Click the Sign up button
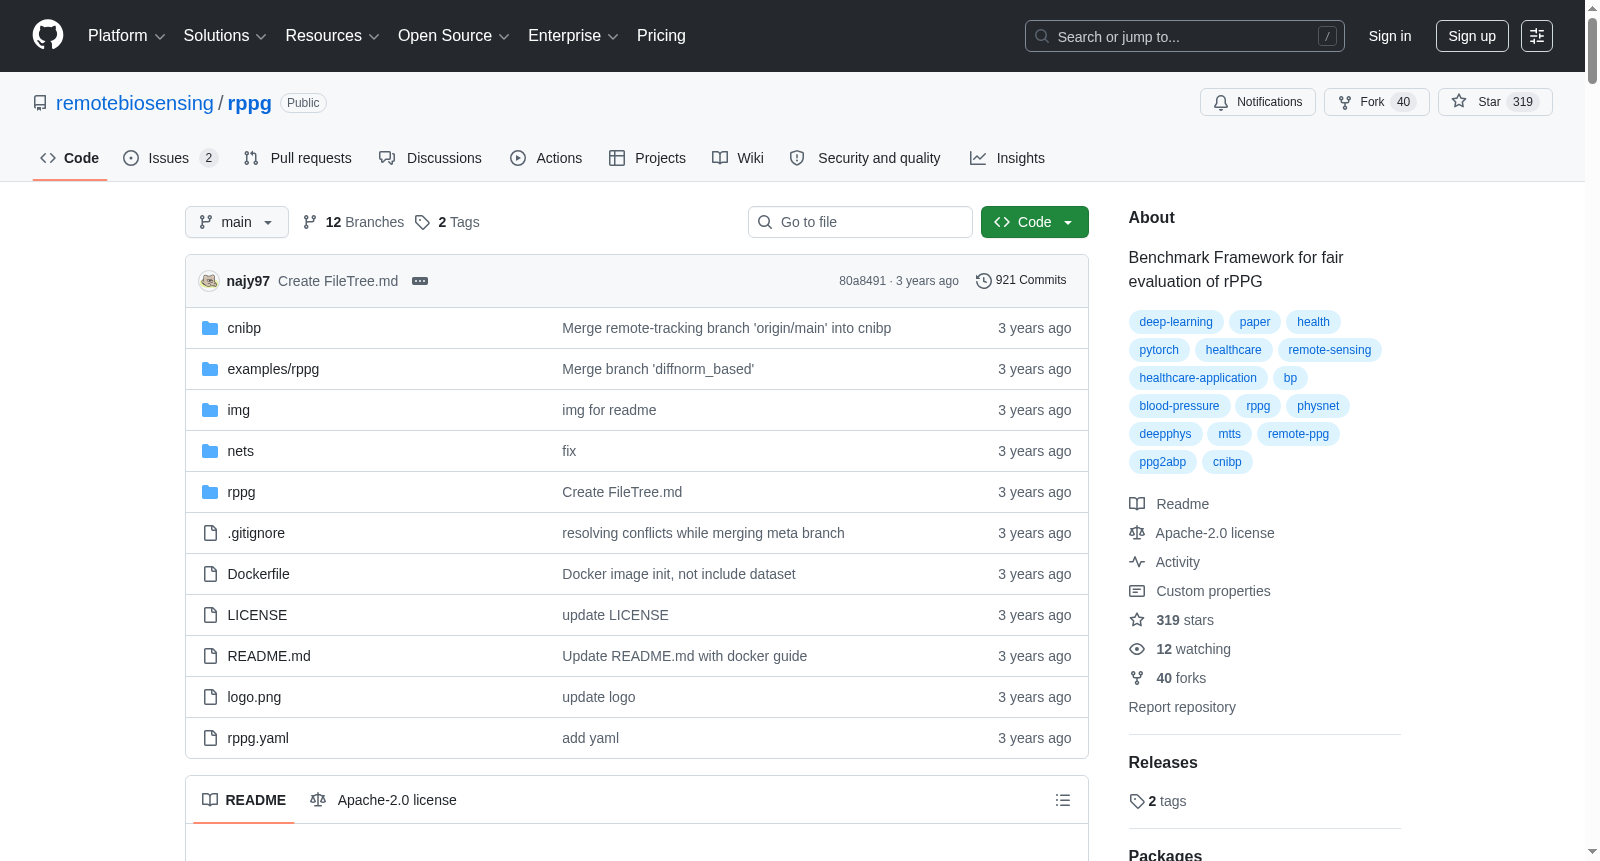Image resolution: width=1600 pixels, height=861 pixels. click(1472, 36)
